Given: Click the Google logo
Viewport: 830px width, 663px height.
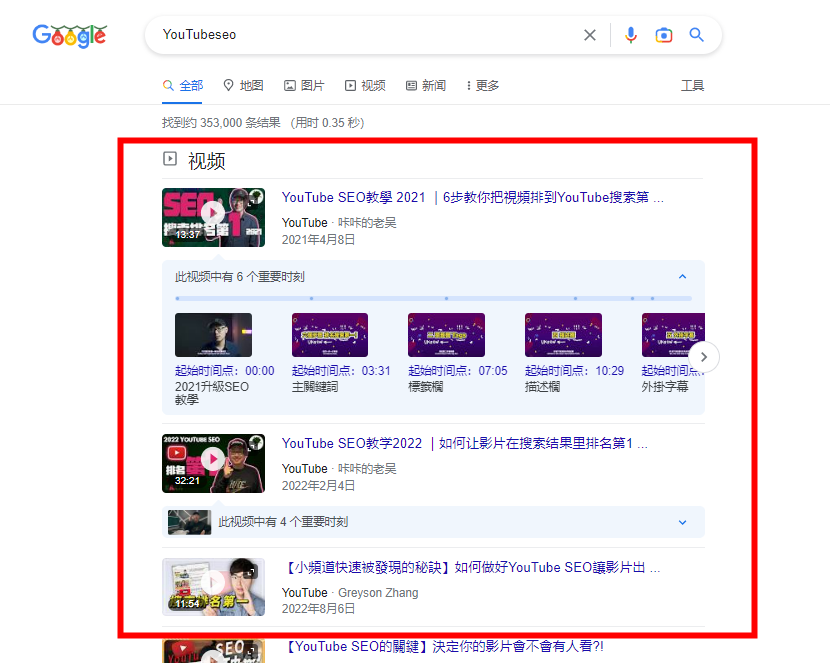Looking at the screenshot, I should point(69,35).
